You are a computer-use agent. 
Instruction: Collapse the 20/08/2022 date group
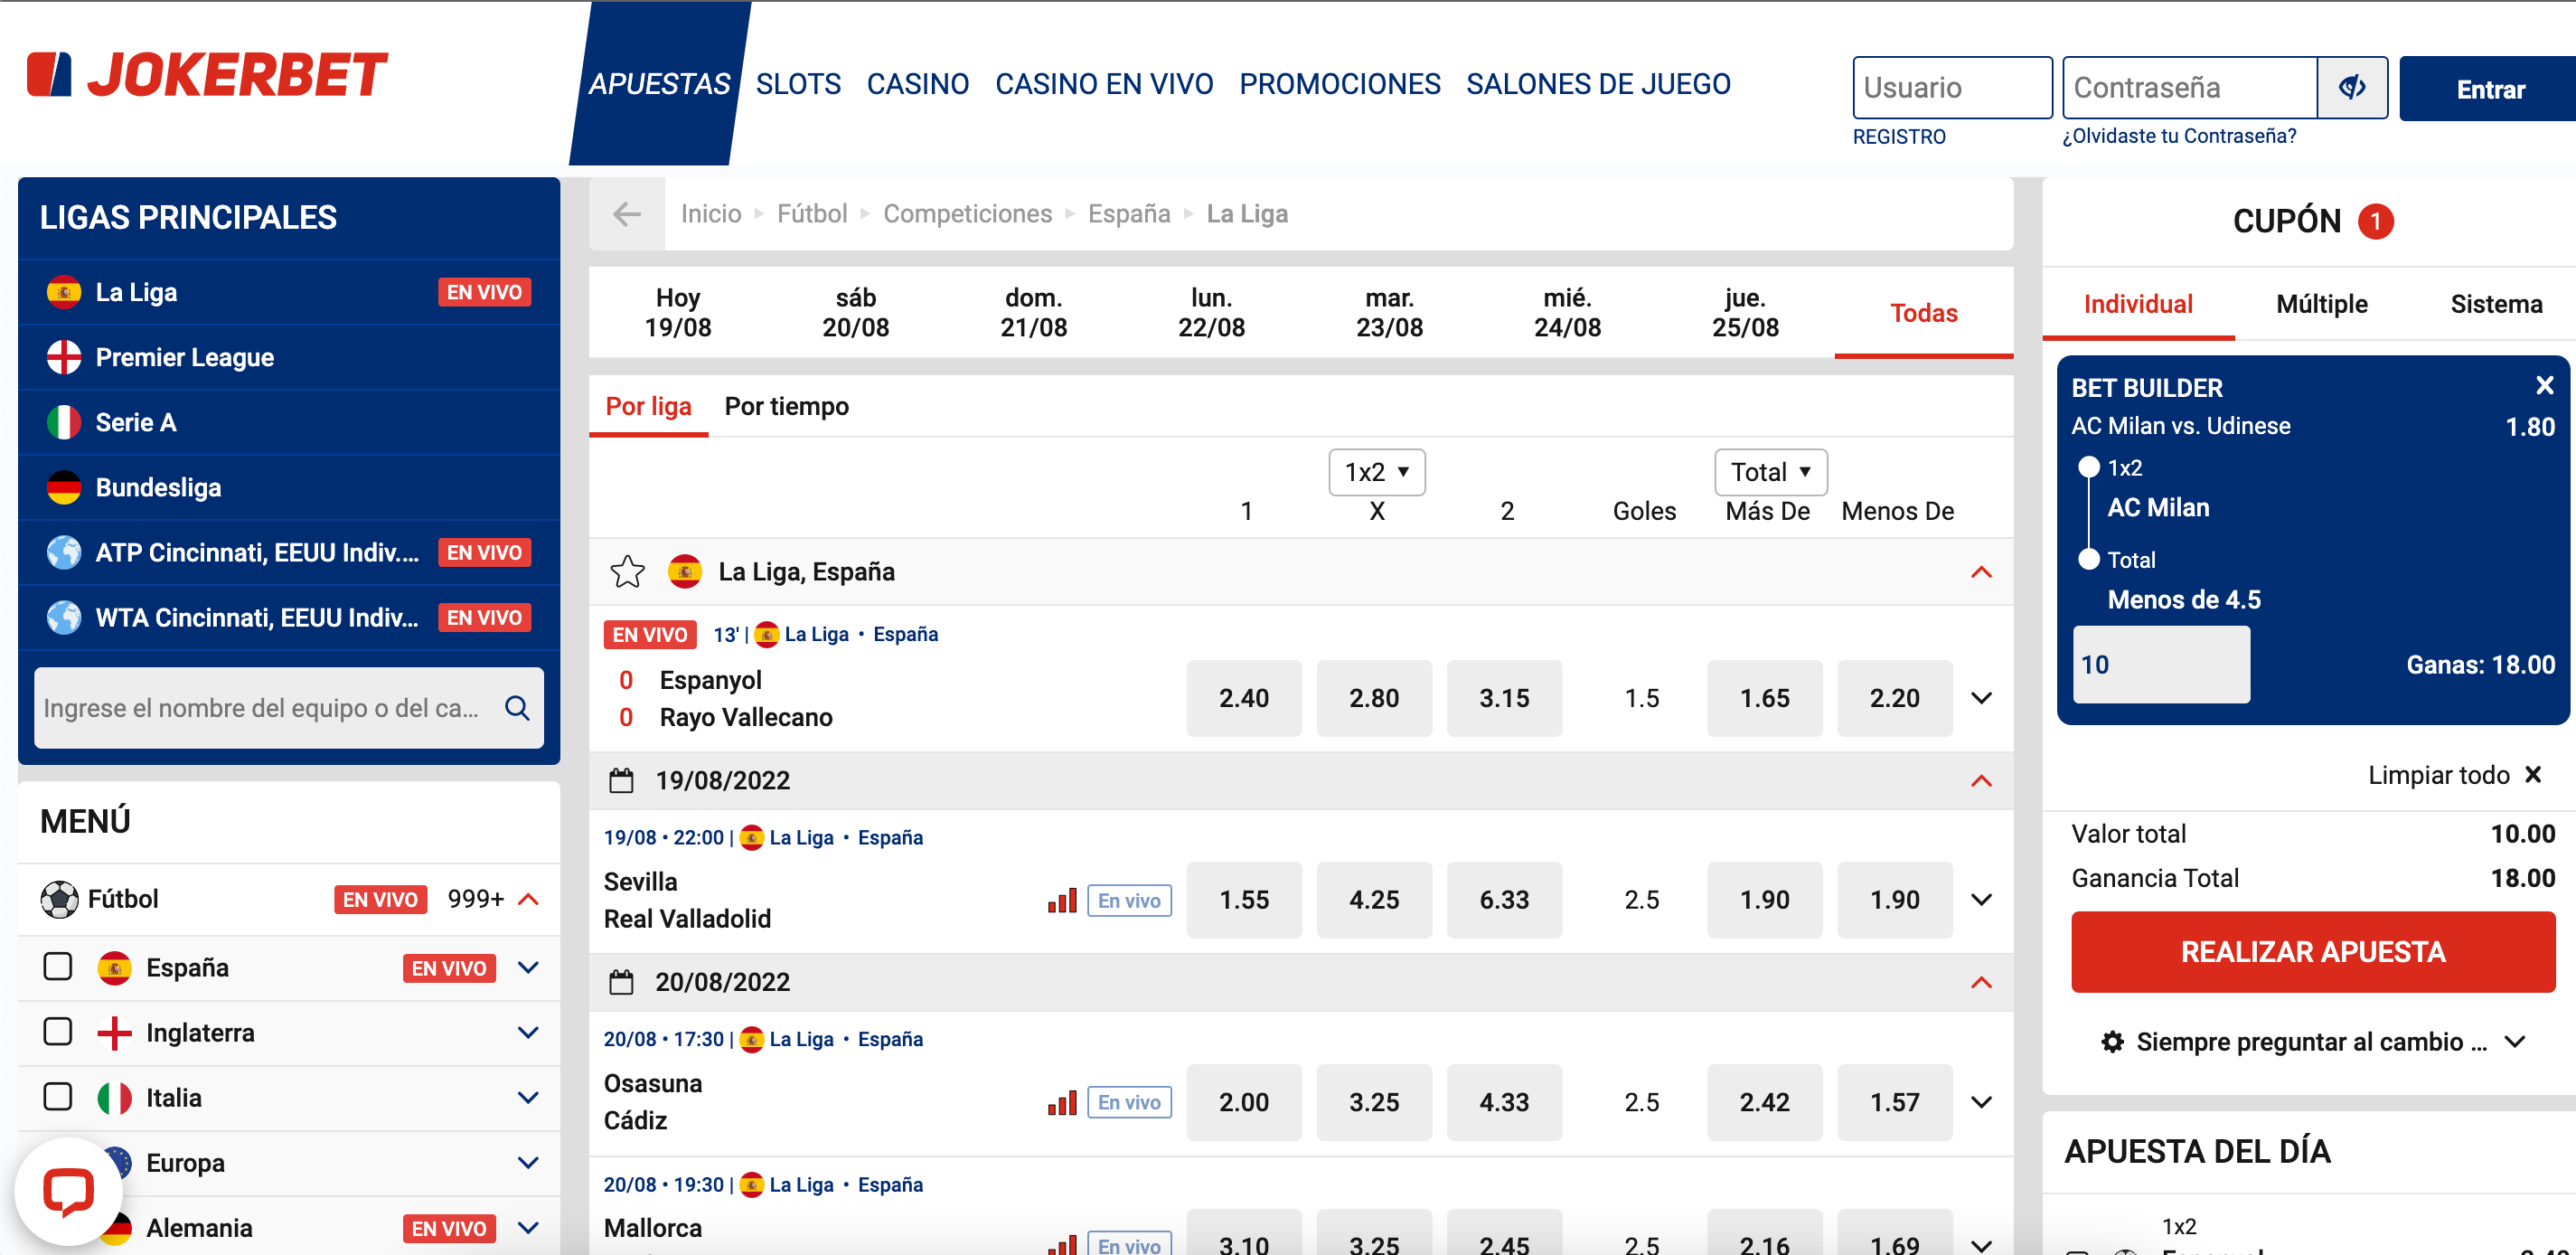pos(1981,982)
